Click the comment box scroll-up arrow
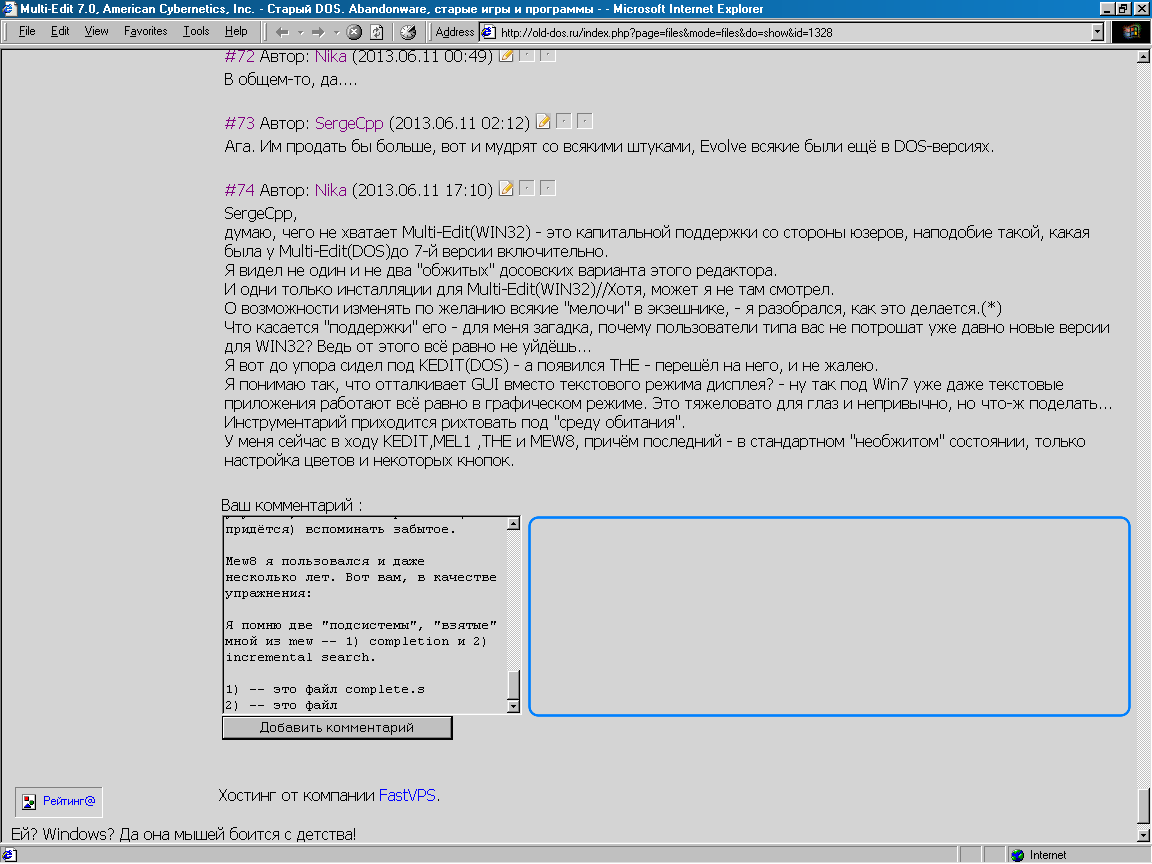 point(514,524)
